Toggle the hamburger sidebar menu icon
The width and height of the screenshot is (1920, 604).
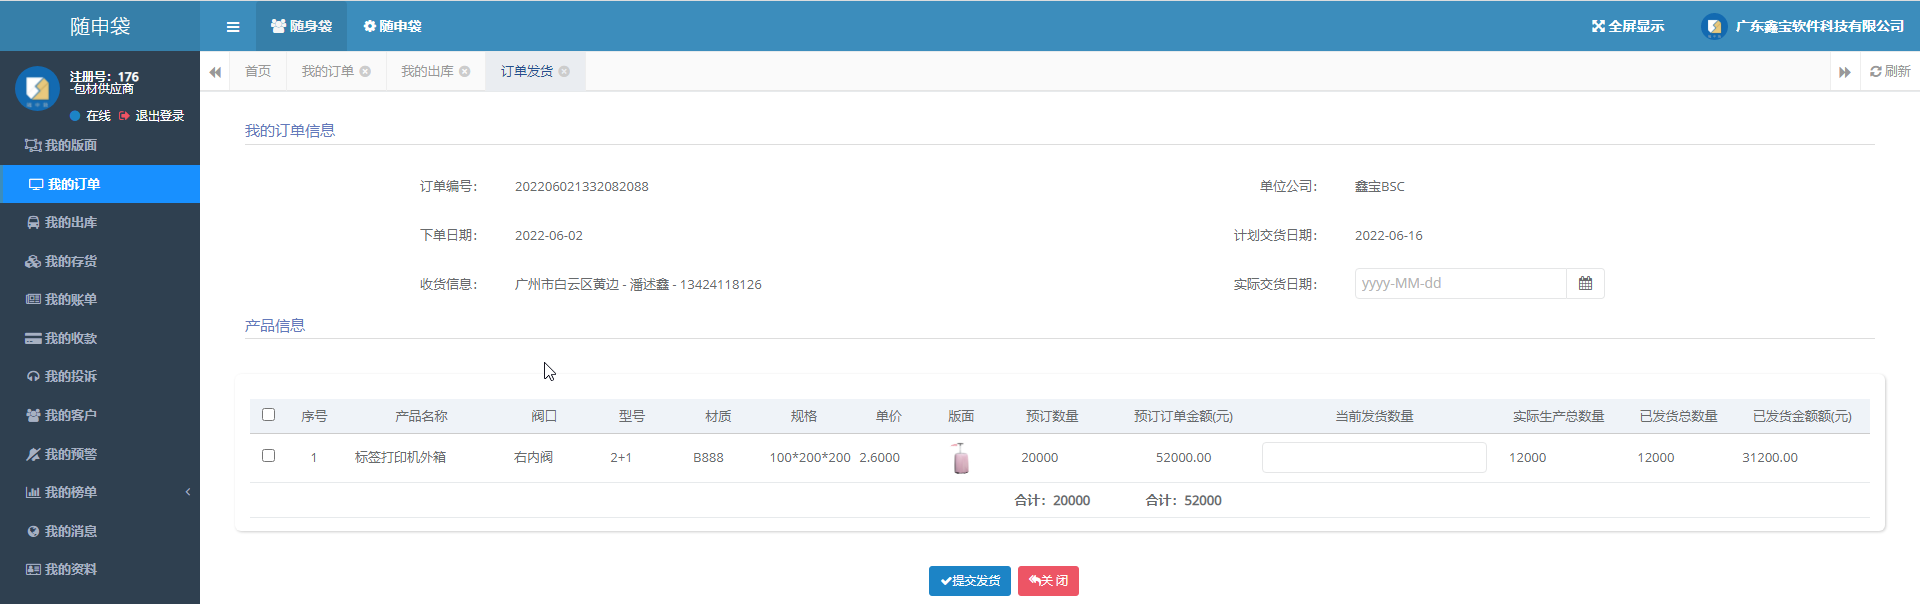point(232,27)
